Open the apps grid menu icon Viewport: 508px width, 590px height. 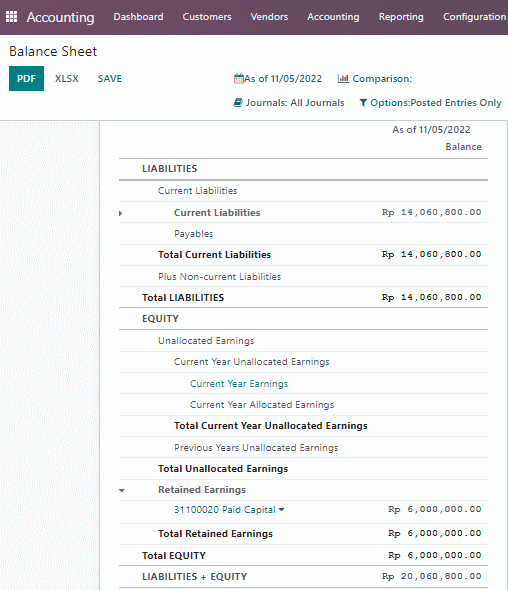coord(11,17)
